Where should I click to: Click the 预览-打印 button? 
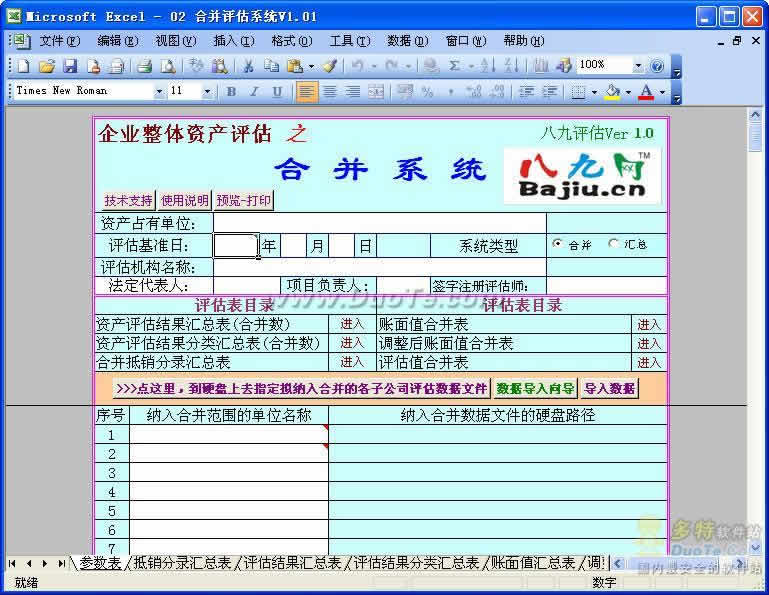[x=244, y=200]
